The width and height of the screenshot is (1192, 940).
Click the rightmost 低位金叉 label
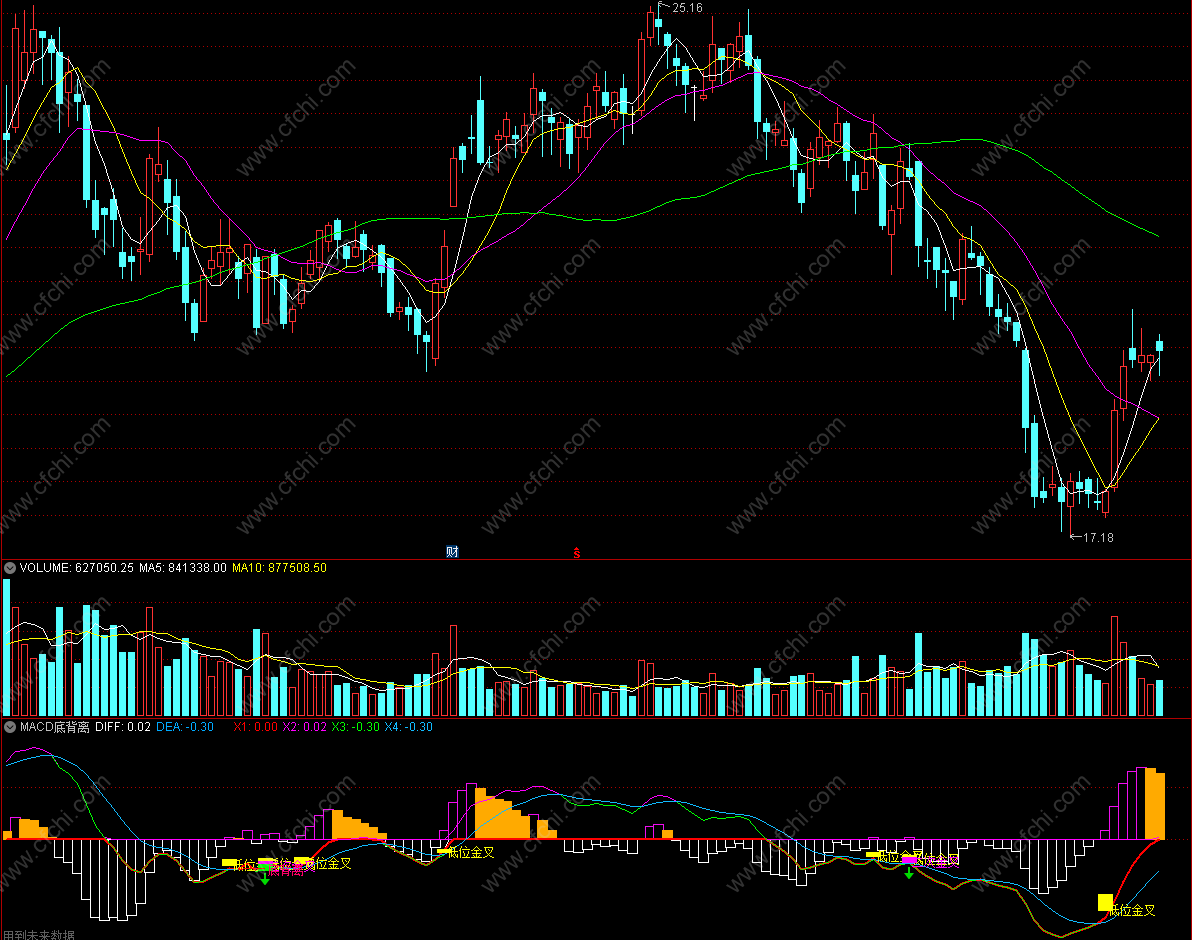pyautogui.click(x=1133, y=910)
